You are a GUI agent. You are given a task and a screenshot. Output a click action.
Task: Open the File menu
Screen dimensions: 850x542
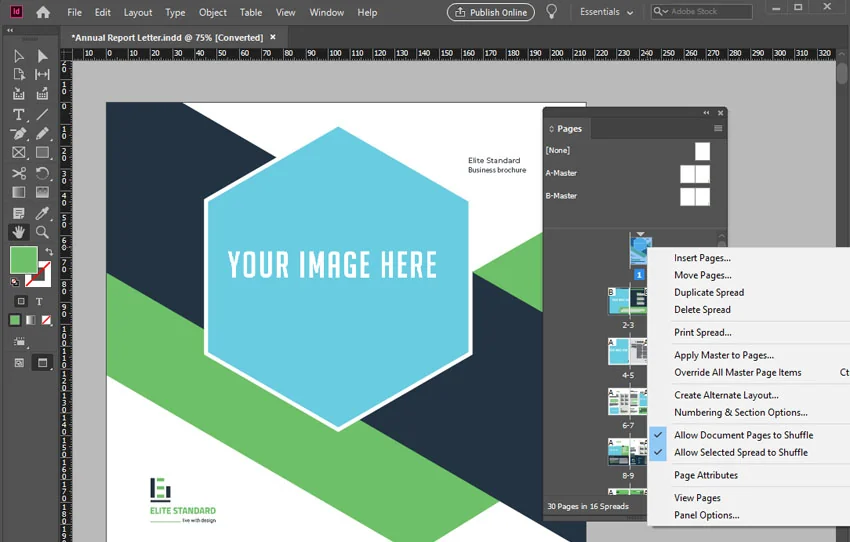pyautogui.click(x=74, y=12)
